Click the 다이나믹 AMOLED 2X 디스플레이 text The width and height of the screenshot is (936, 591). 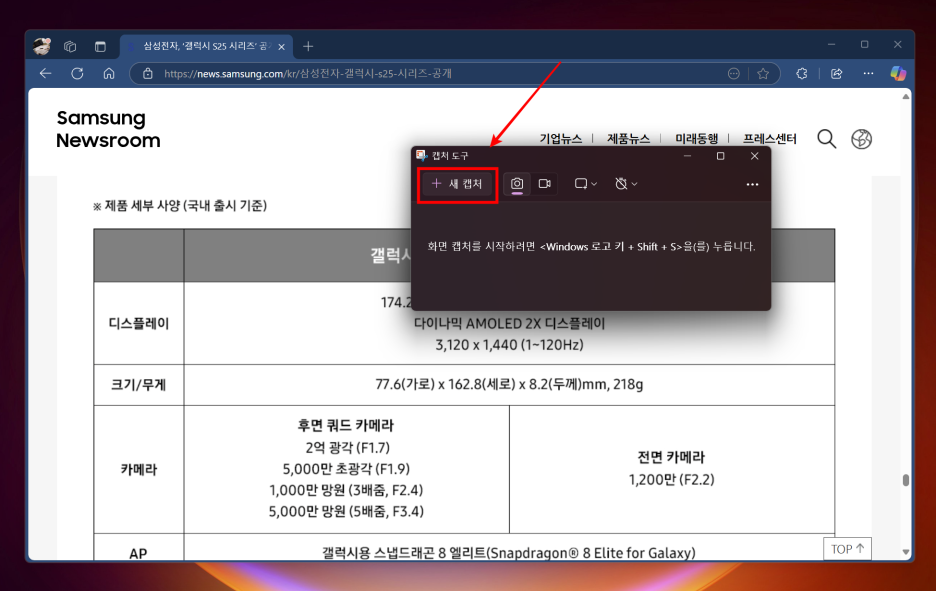509,324
